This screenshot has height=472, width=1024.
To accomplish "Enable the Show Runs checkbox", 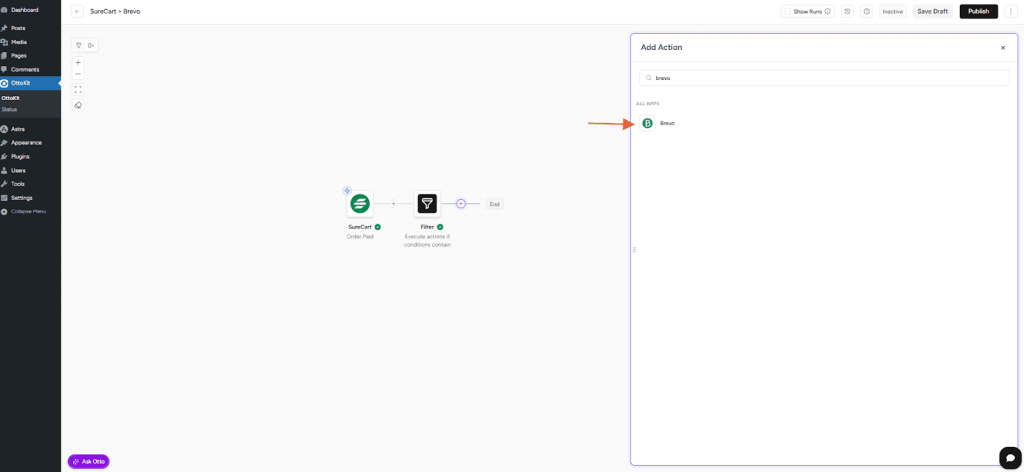I will (x=788, y=11).
